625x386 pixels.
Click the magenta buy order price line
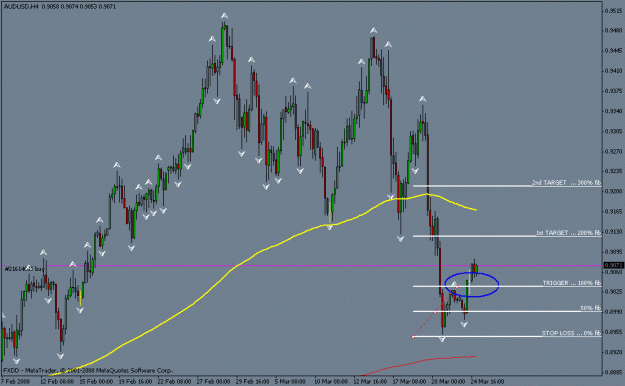303,266
